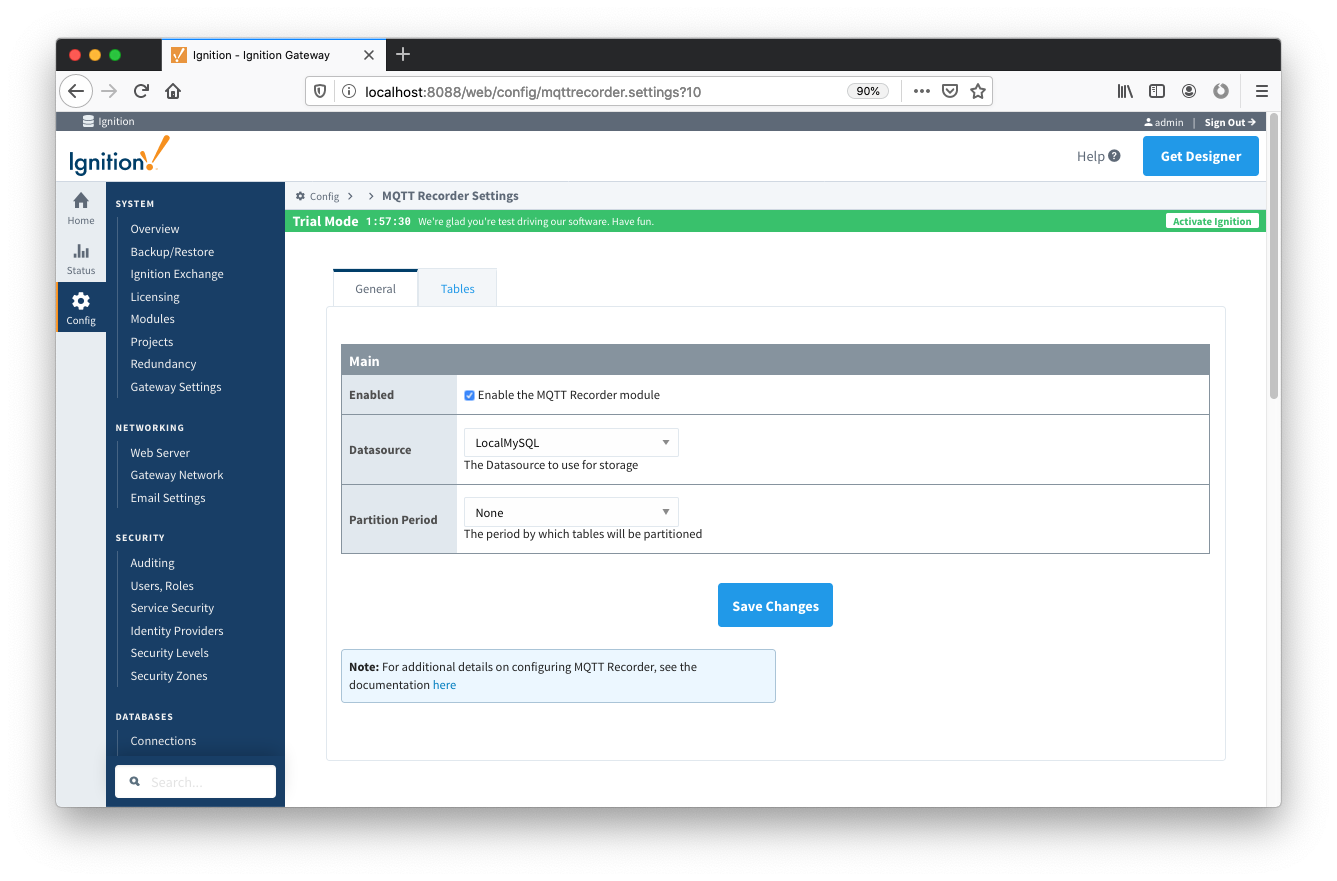Click the Config gear breadcrumb icon

300,196
